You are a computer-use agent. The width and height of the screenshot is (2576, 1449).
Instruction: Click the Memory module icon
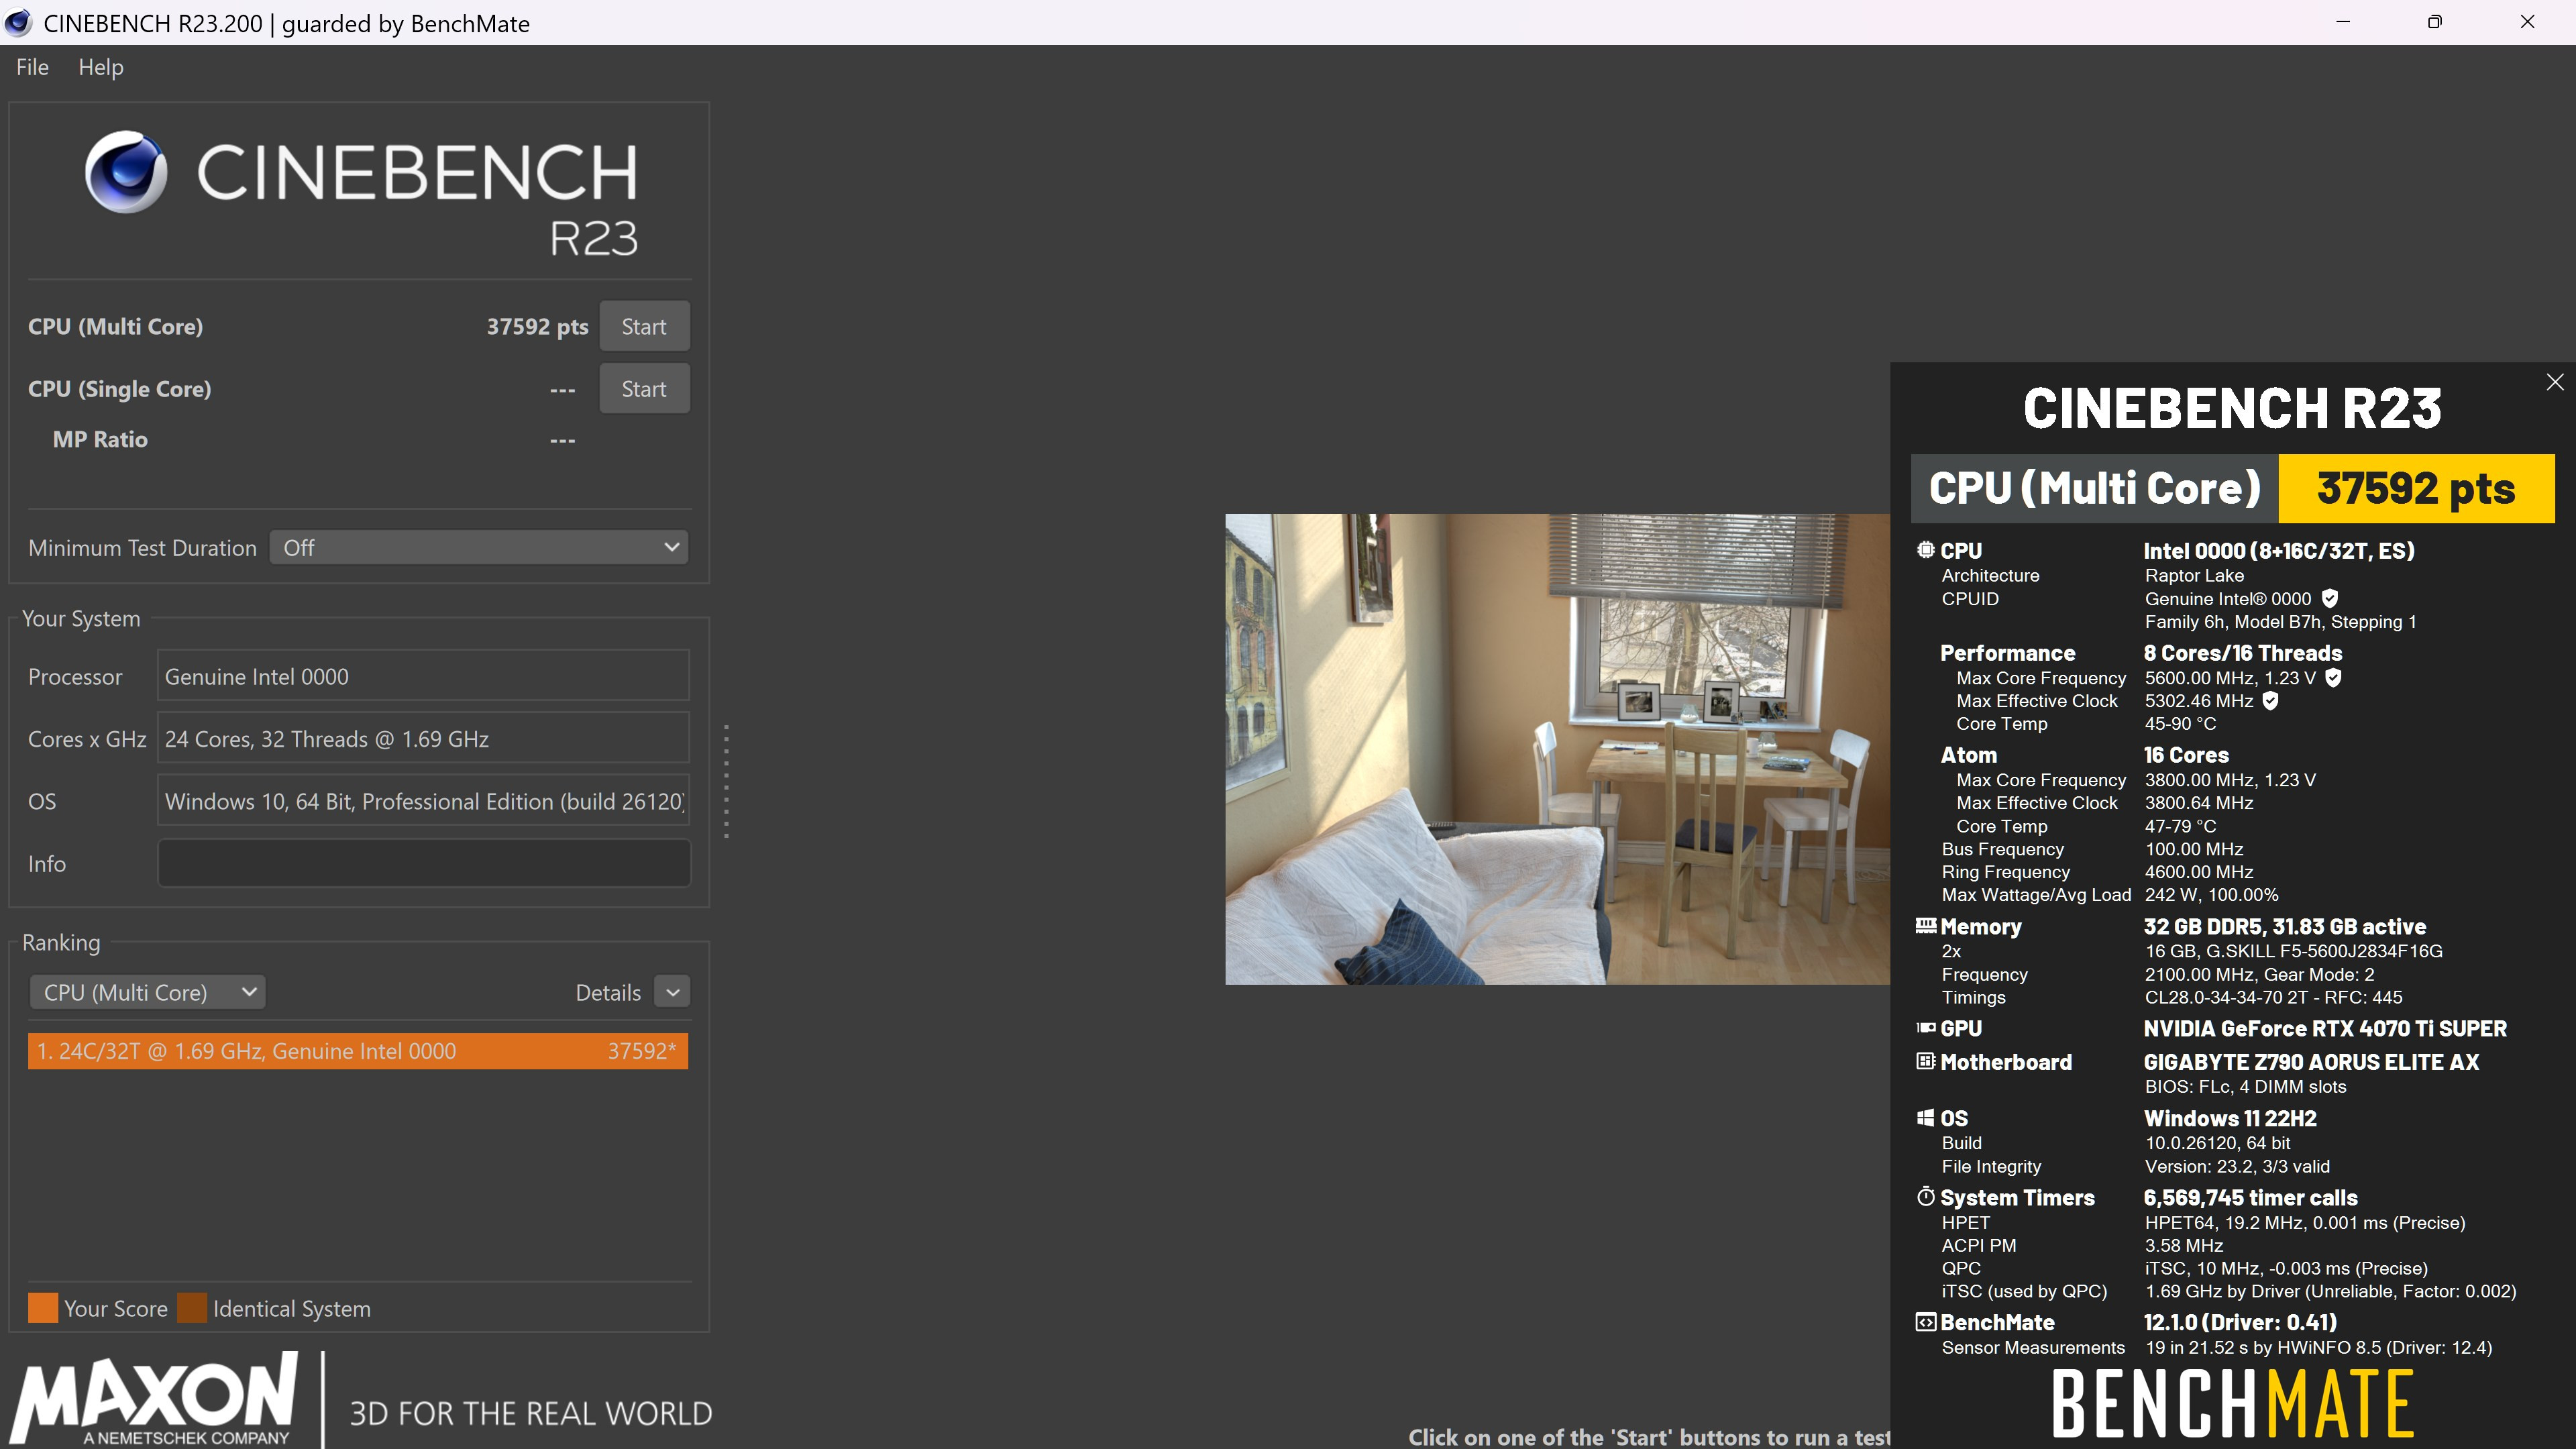click(x=1925, y=926)
